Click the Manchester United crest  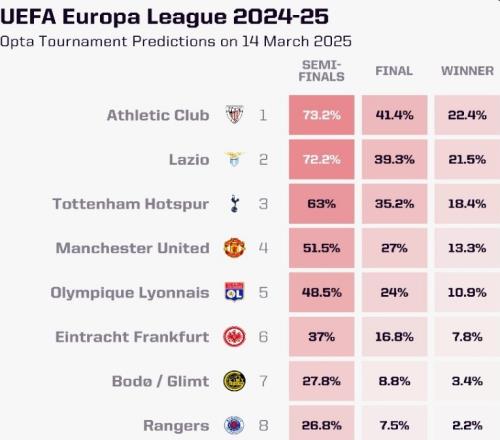click(x=234, y=248)
